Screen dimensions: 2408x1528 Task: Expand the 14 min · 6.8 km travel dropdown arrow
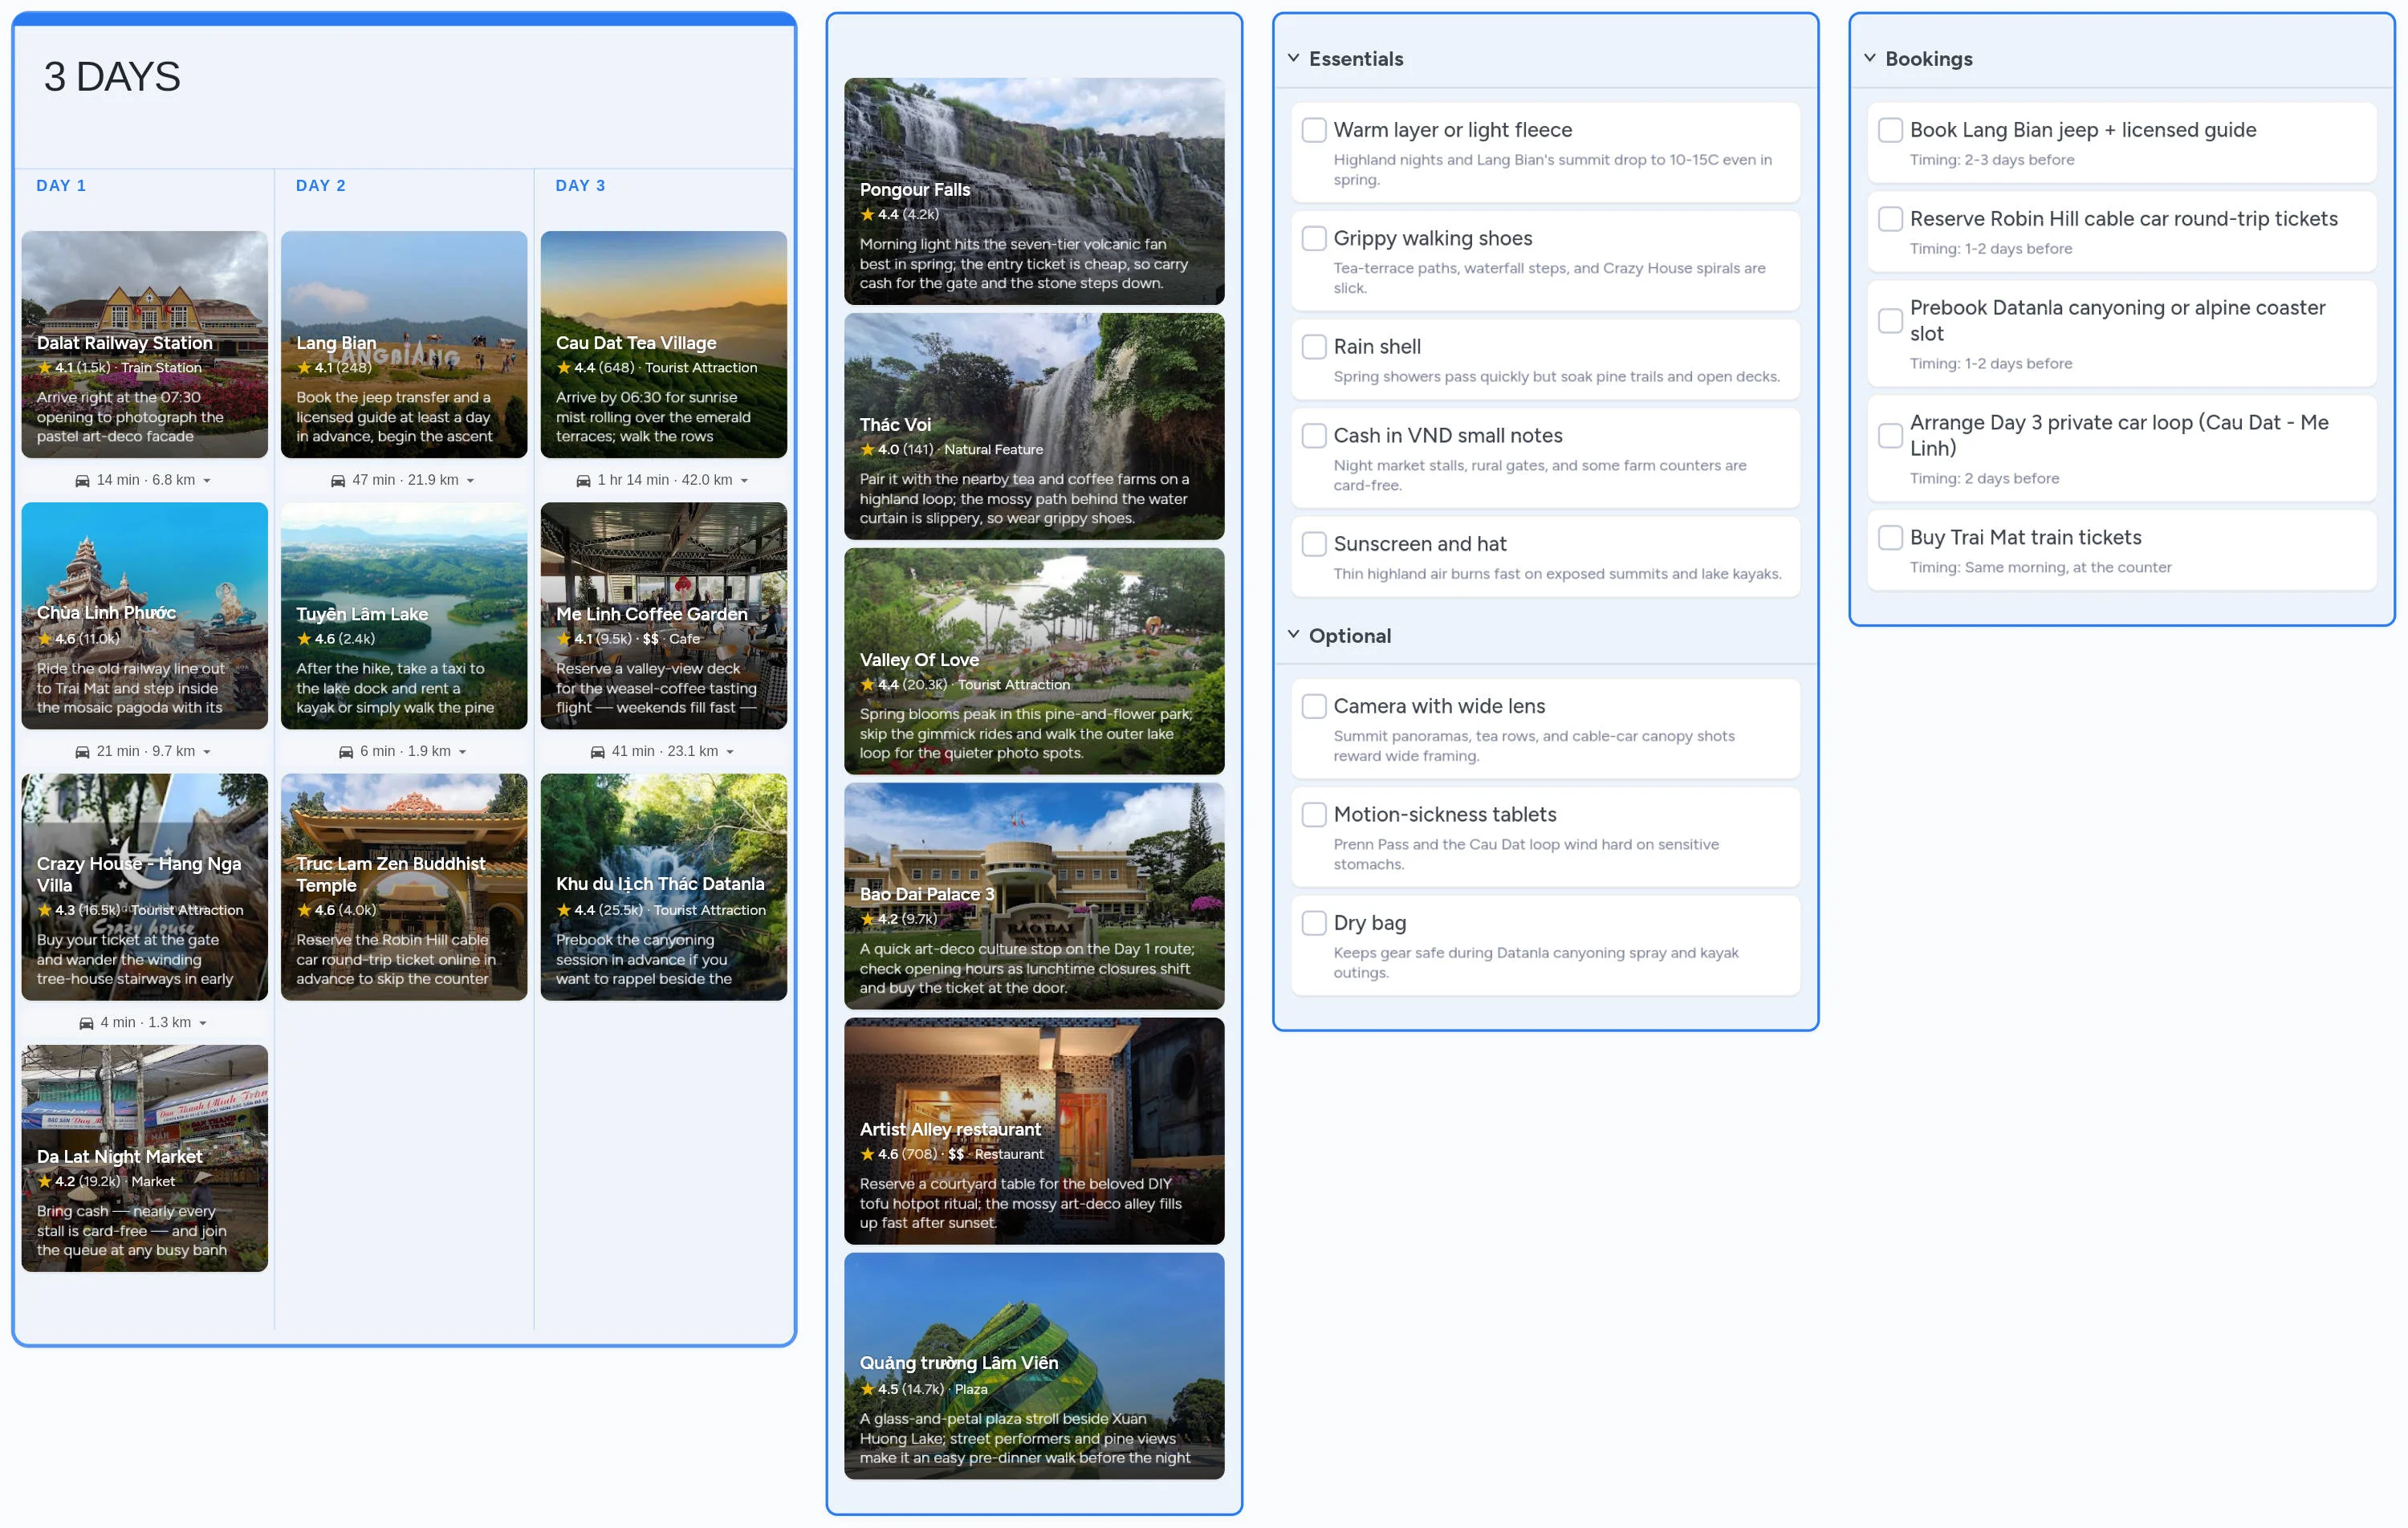(x=207, y=481)
